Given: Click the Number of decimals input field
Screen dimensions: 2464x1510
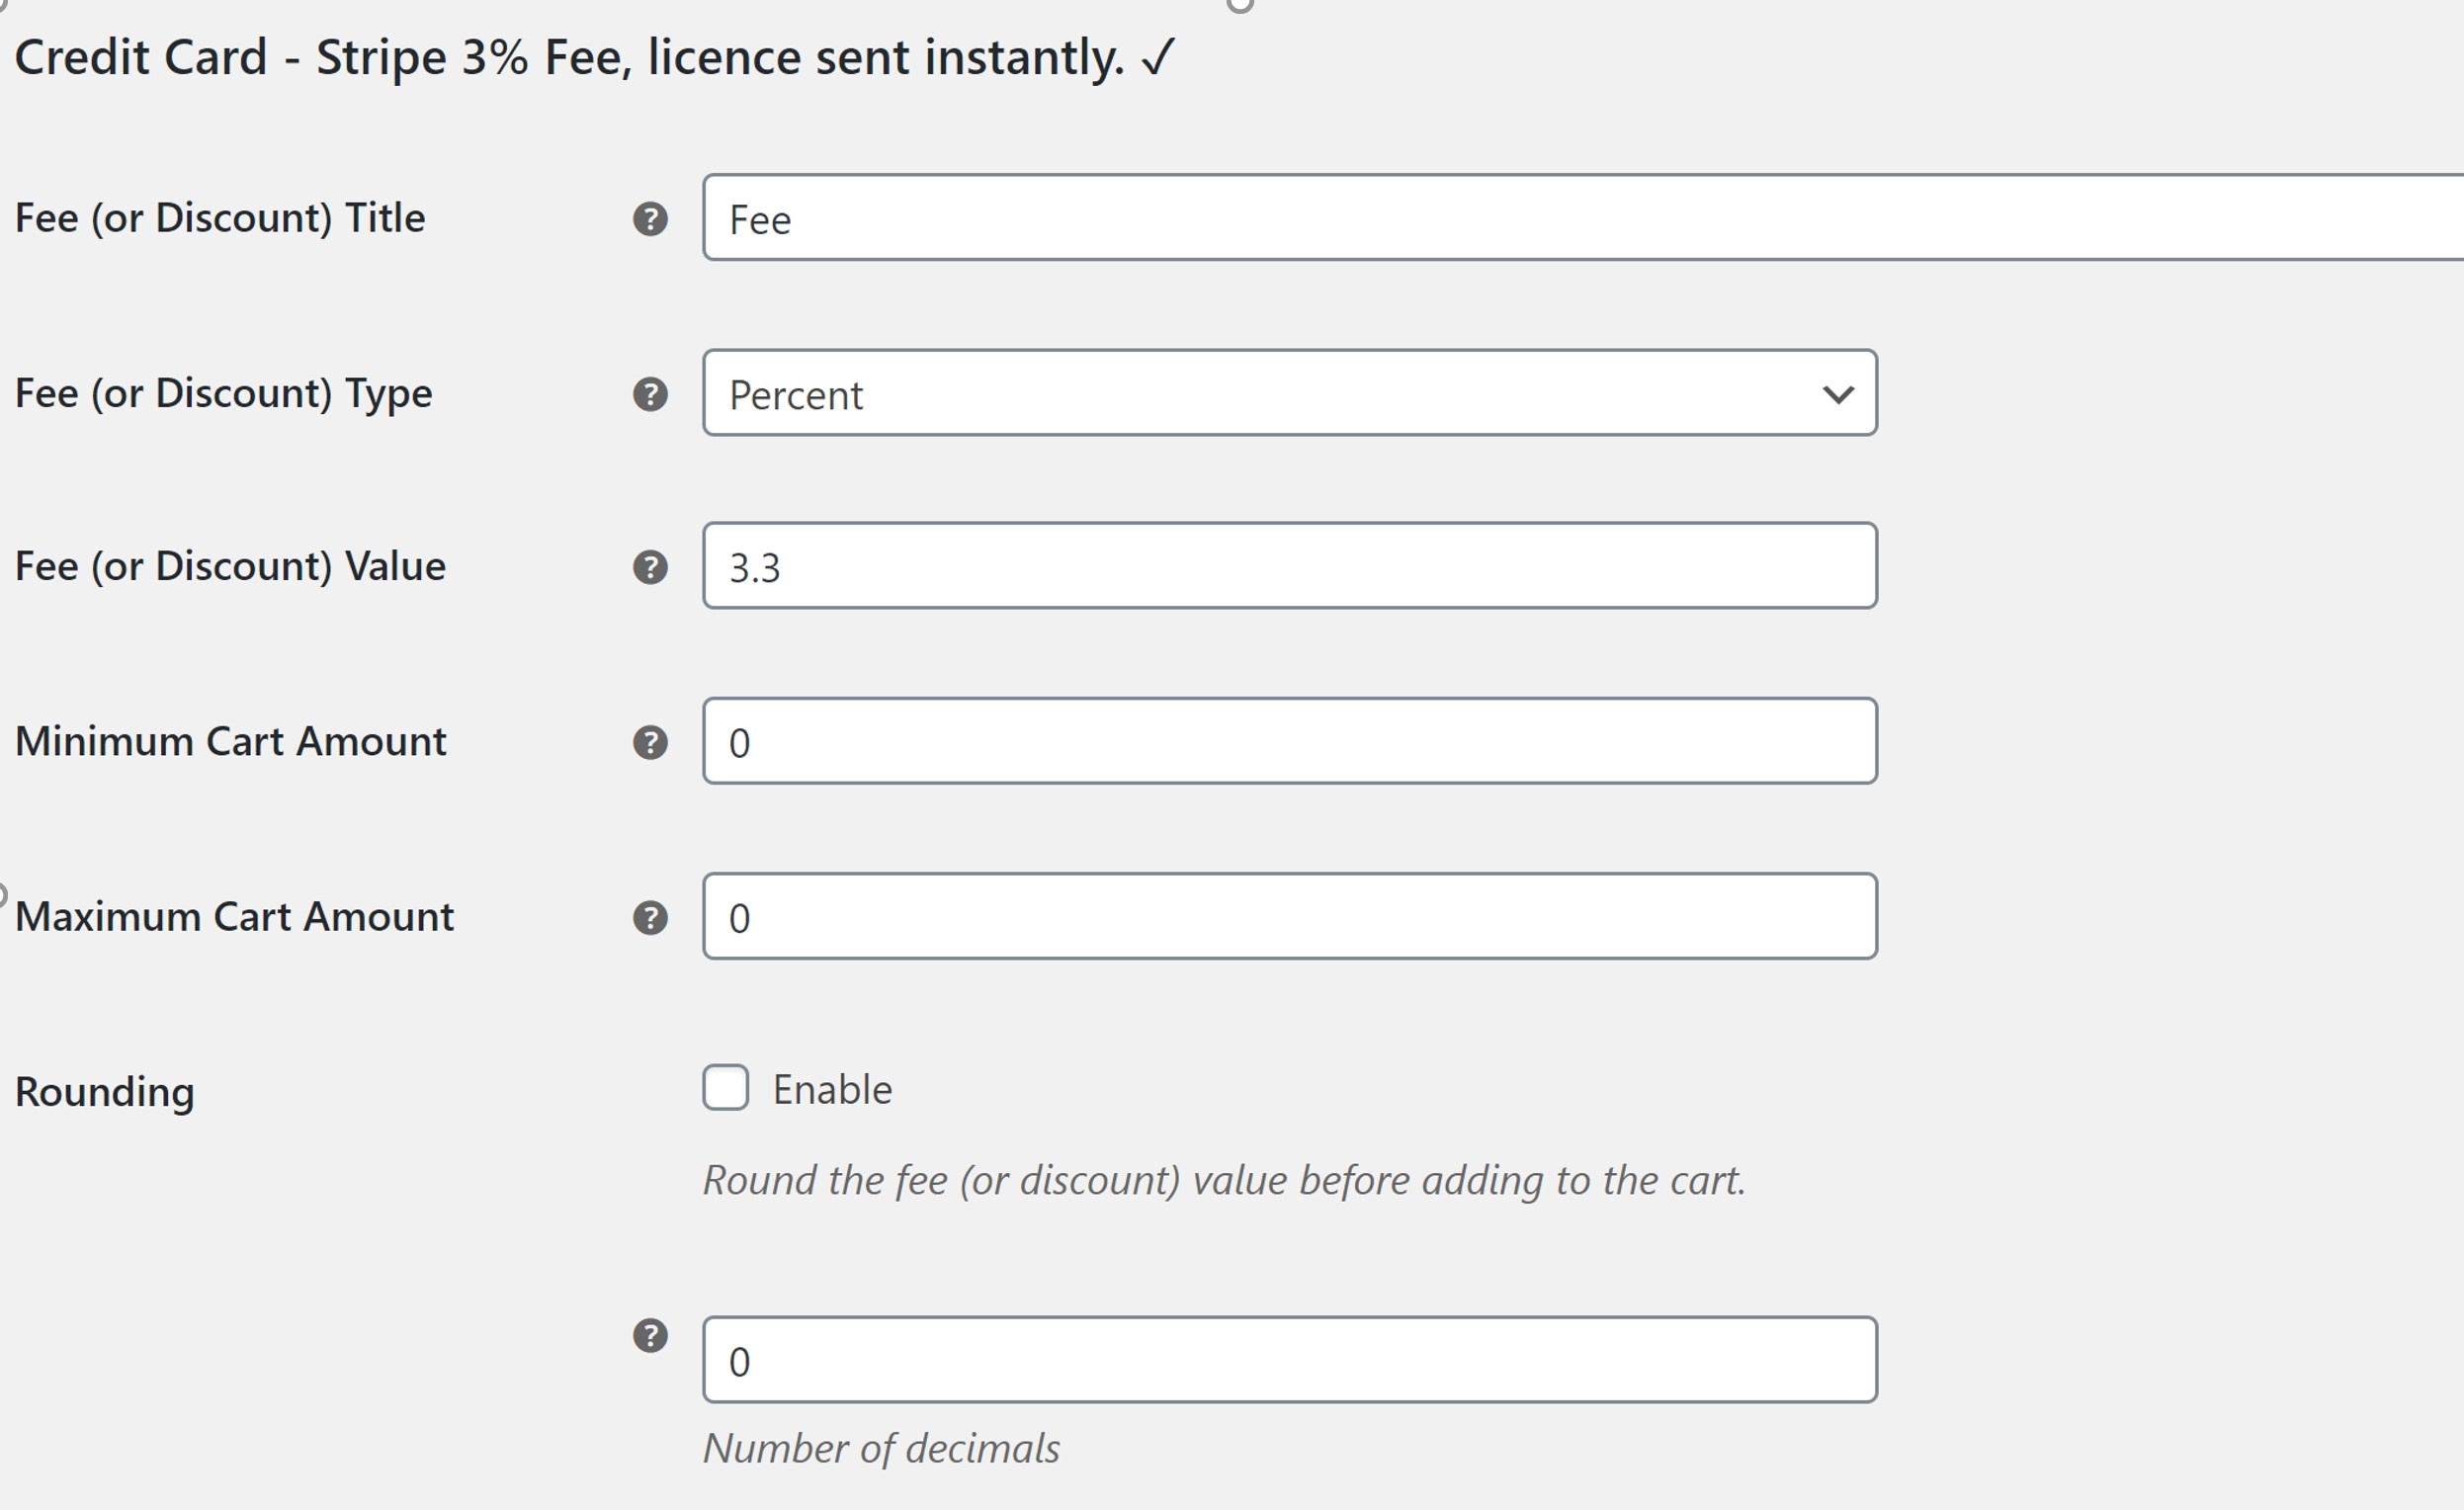Looking at the screenshot, I should coord(1289,1360).
